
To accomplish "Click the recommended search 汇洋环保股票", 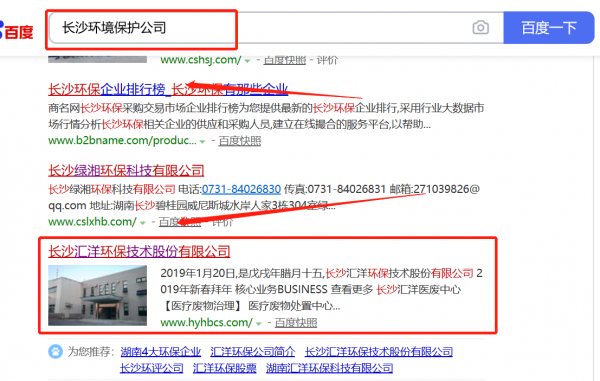I will point(225,368).
